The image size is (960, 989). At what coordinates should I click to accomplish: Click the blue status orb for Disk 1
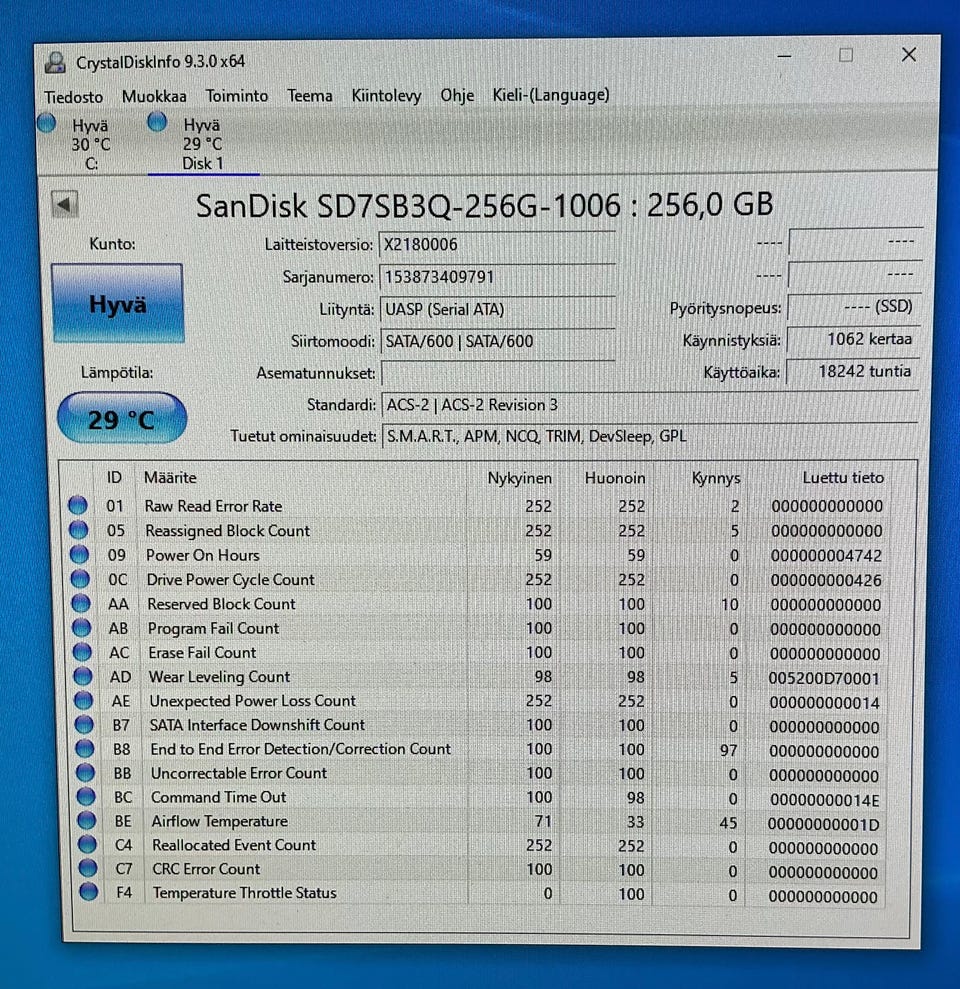click(x=157, y=121)
